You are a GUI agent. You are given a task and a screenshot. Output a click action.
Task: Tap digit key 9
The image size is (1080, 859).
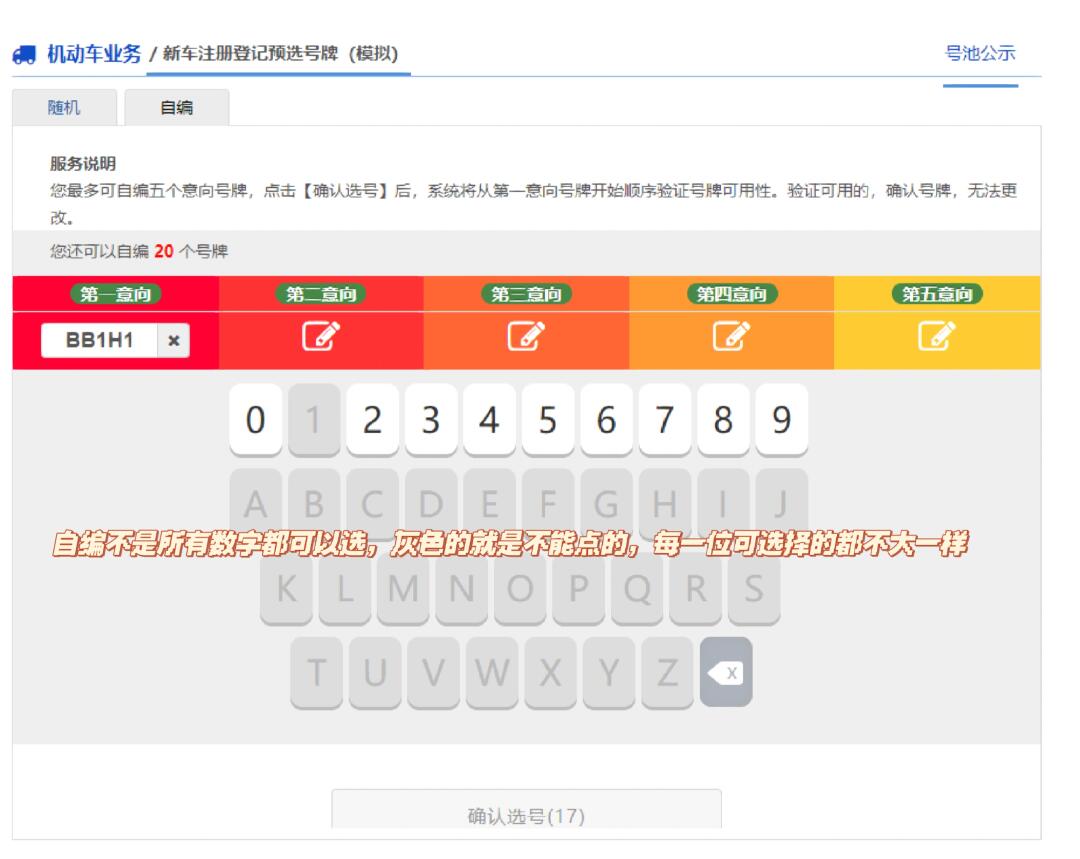pyautogui.click(x=781, y=420)
